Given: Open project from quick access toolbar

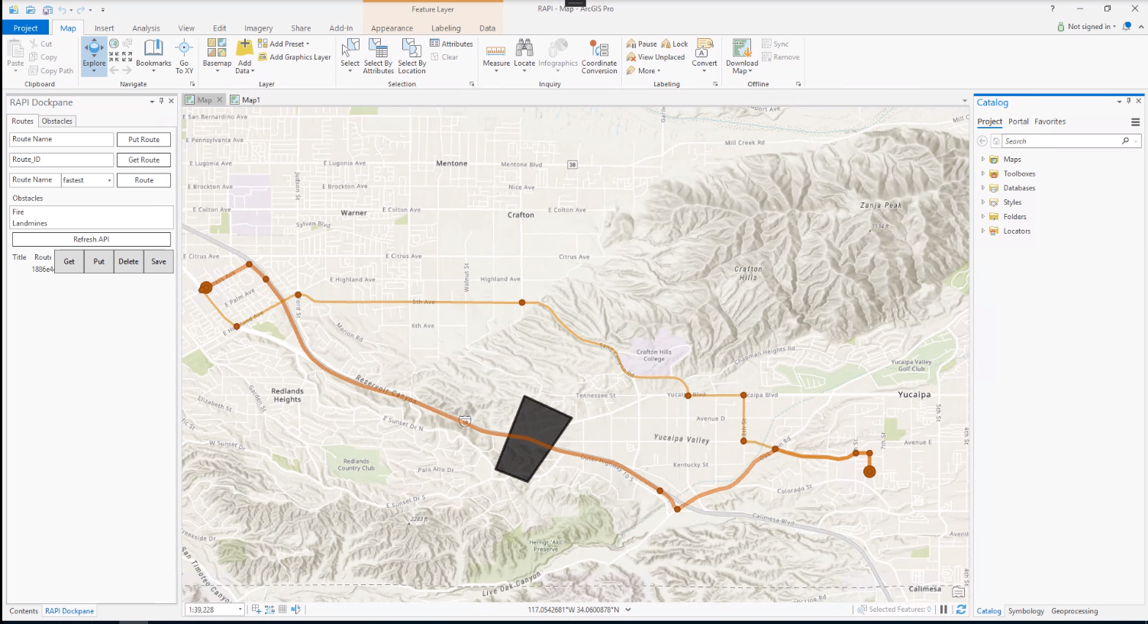Looking at the screenshot, I should point(30,10).
